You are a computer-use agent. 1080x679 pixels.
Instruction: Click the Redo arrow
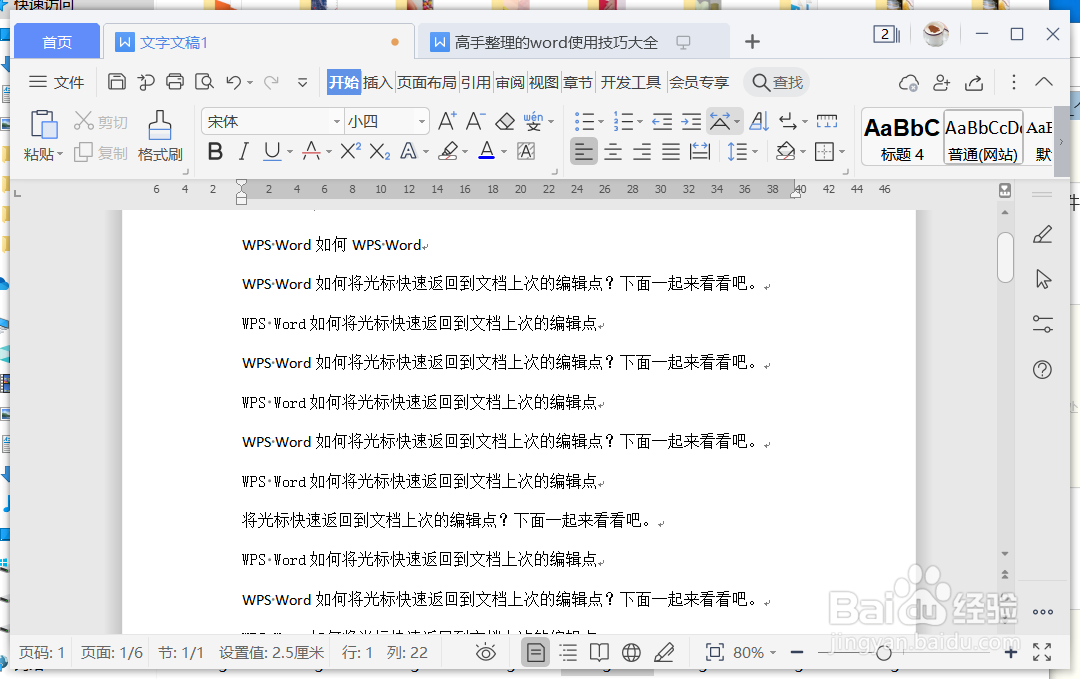point(271,82)
